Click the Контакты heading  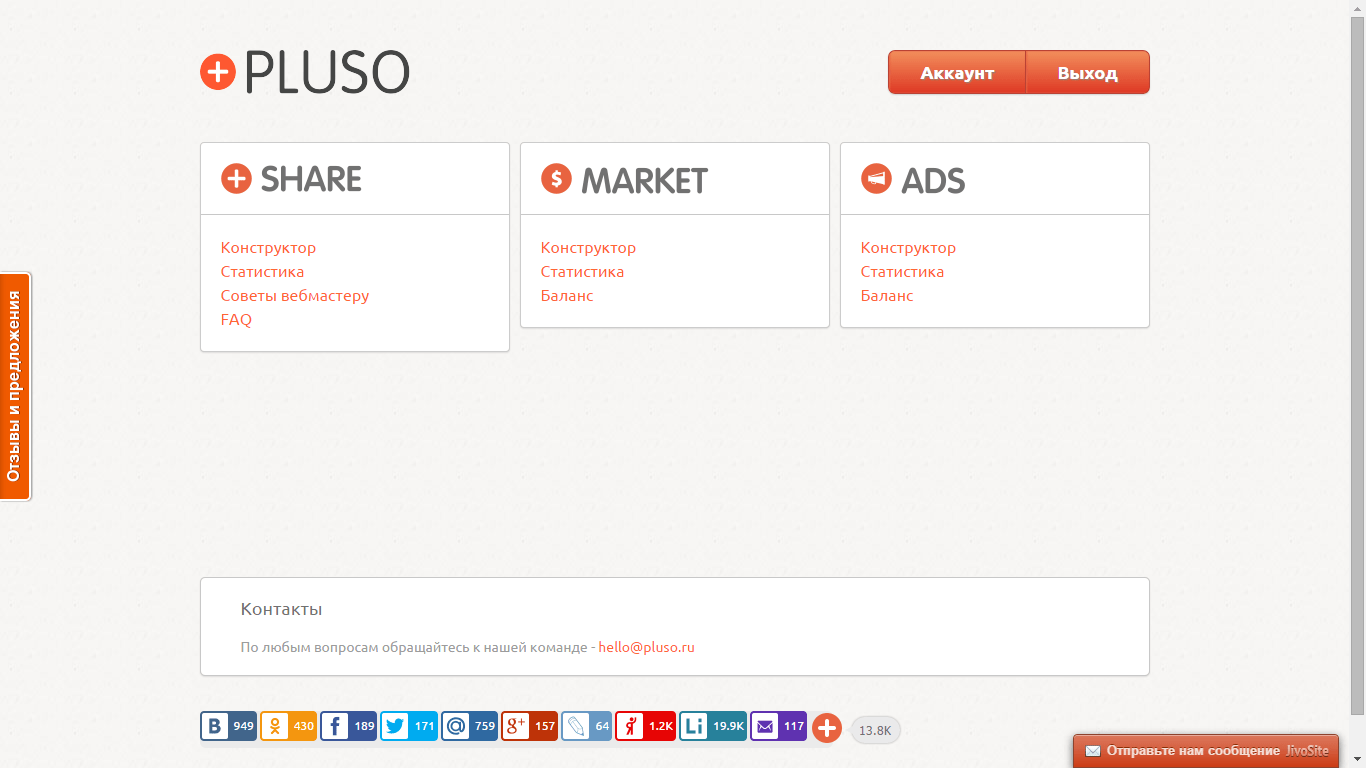point(281,609)
